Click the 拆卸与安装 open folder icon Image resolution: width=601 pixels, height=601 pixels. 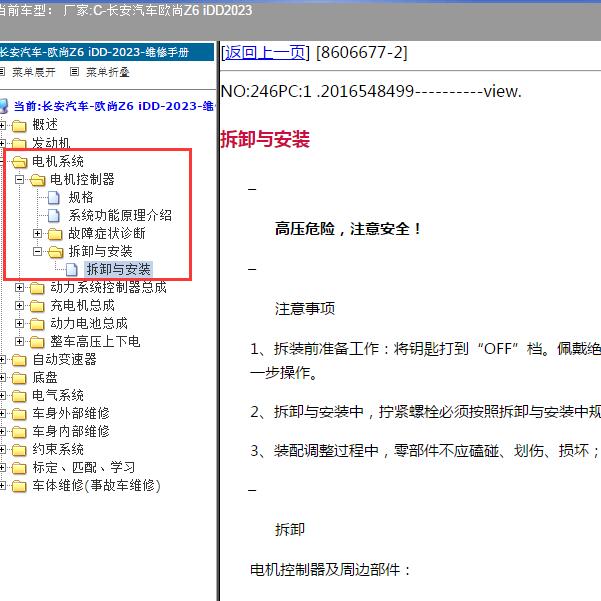[56, 252]
